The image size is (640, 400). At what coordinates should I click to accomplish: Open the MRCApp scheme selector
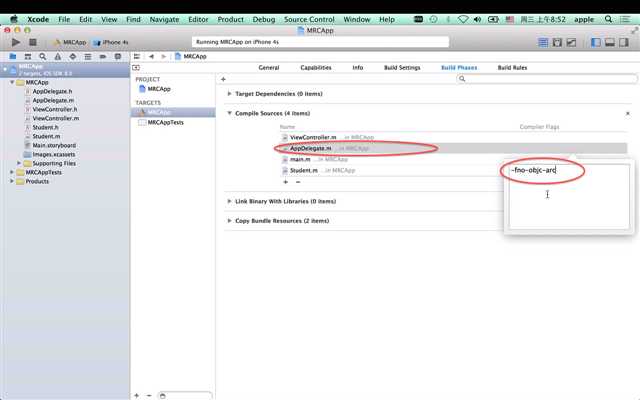(70, 42)
